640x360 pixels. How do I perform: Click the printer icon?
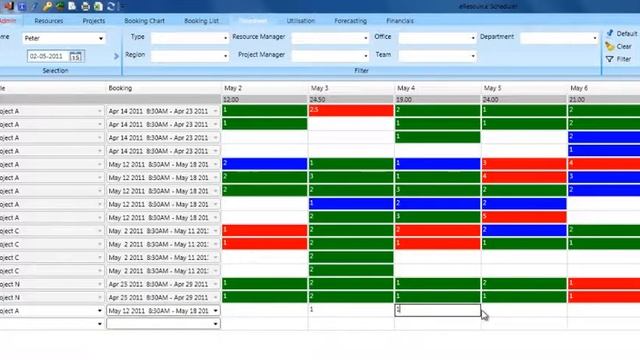(85, 6)
